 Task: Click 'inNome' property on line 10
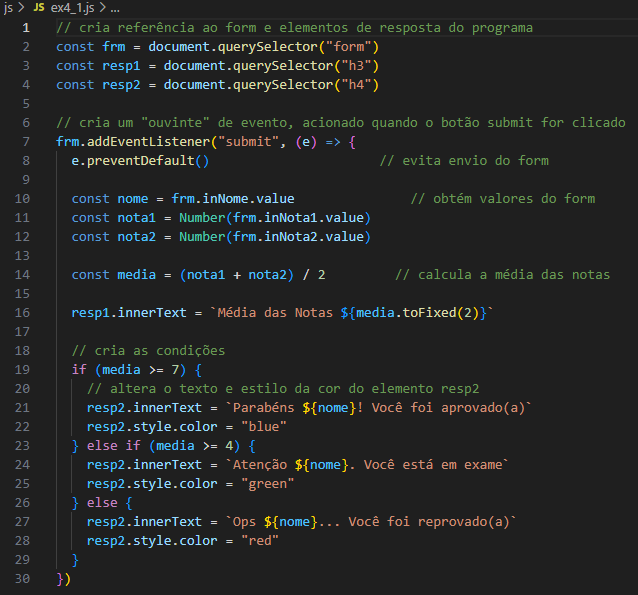(226, 199)
